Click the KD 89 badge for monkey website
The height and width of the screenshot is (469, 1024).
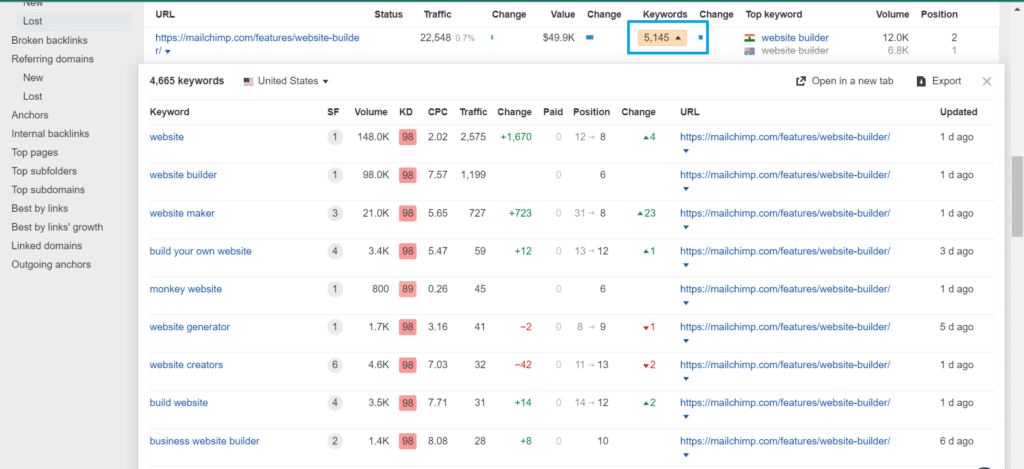408,289
